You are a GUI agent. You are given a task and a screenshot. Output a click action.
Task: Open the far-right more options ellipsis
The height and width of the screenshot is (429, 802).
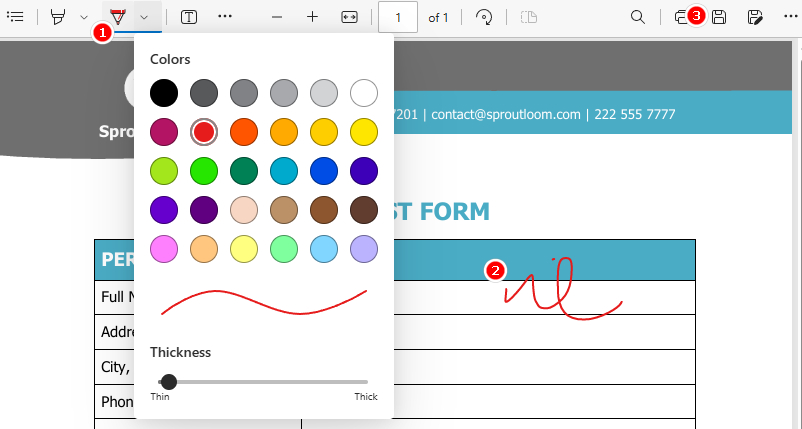click(x=791, y=17)
